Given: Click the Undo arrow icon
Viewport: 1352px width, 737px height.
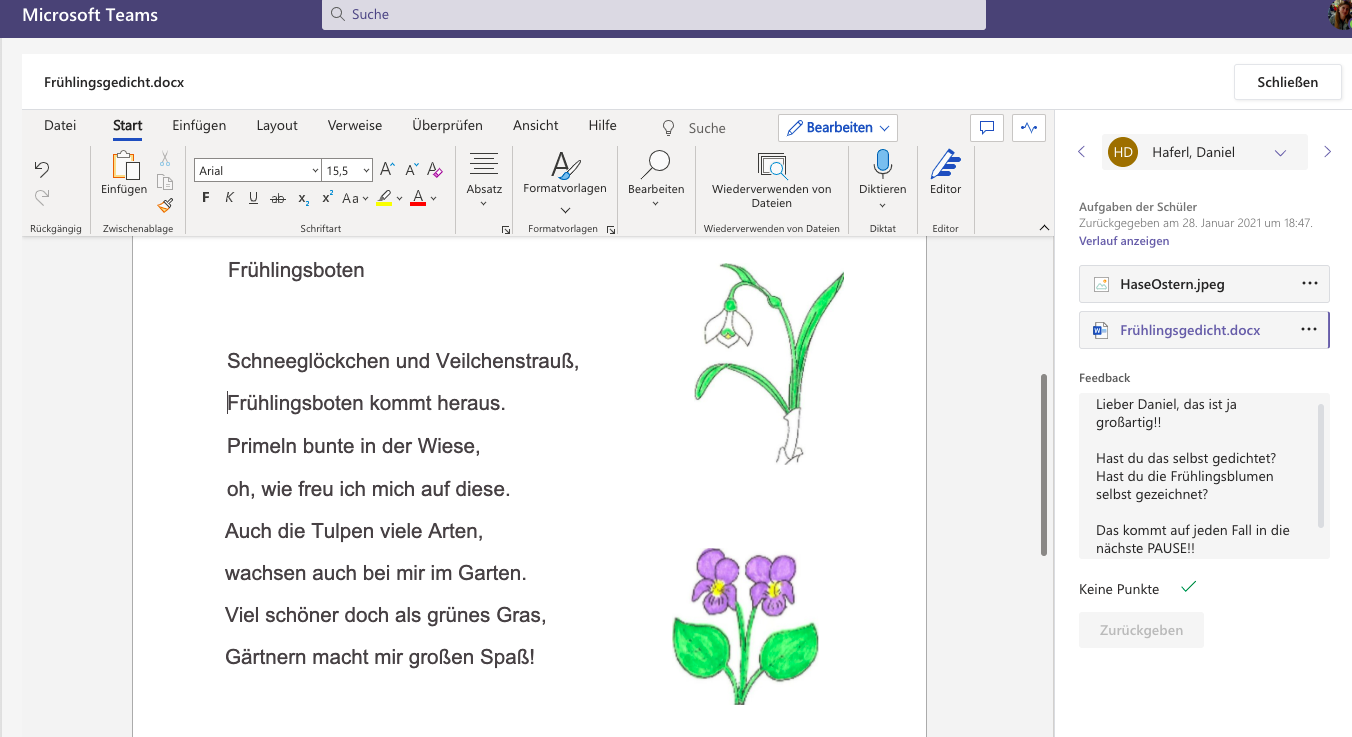Looking at the screenshot, I should click(x=42, y=169).
